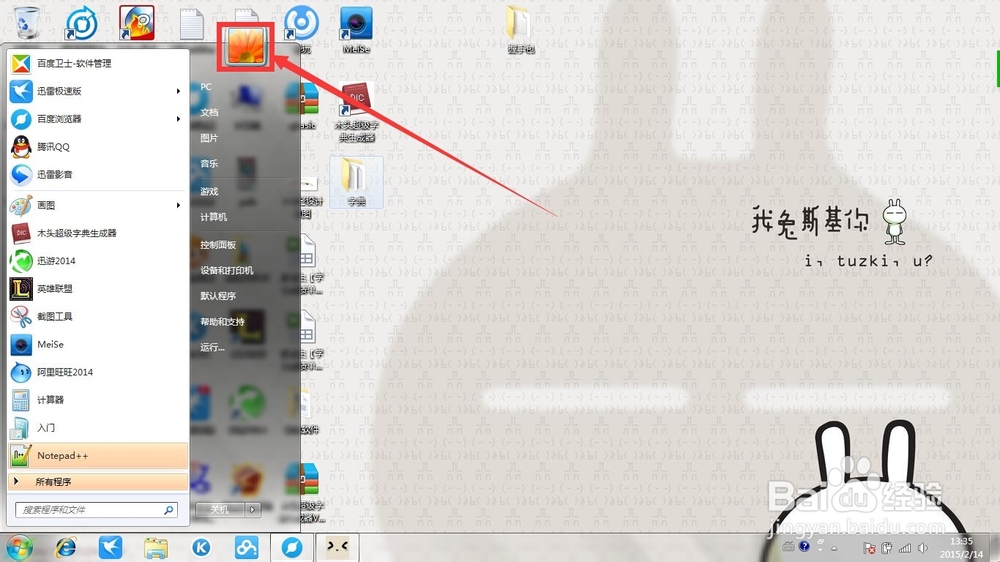
Task: Click the 关机 shutdown button
Action: (220, 509)
